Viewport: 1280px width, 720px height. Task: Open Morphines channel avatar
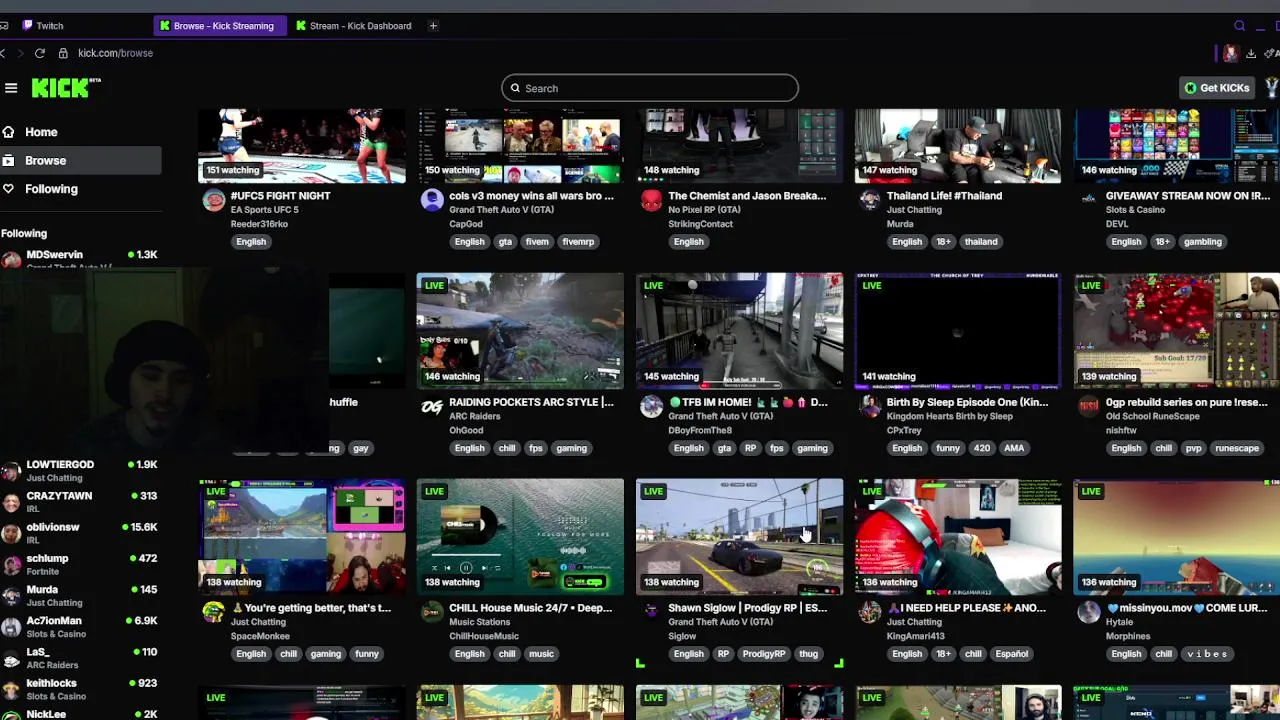pos(1089,612)
